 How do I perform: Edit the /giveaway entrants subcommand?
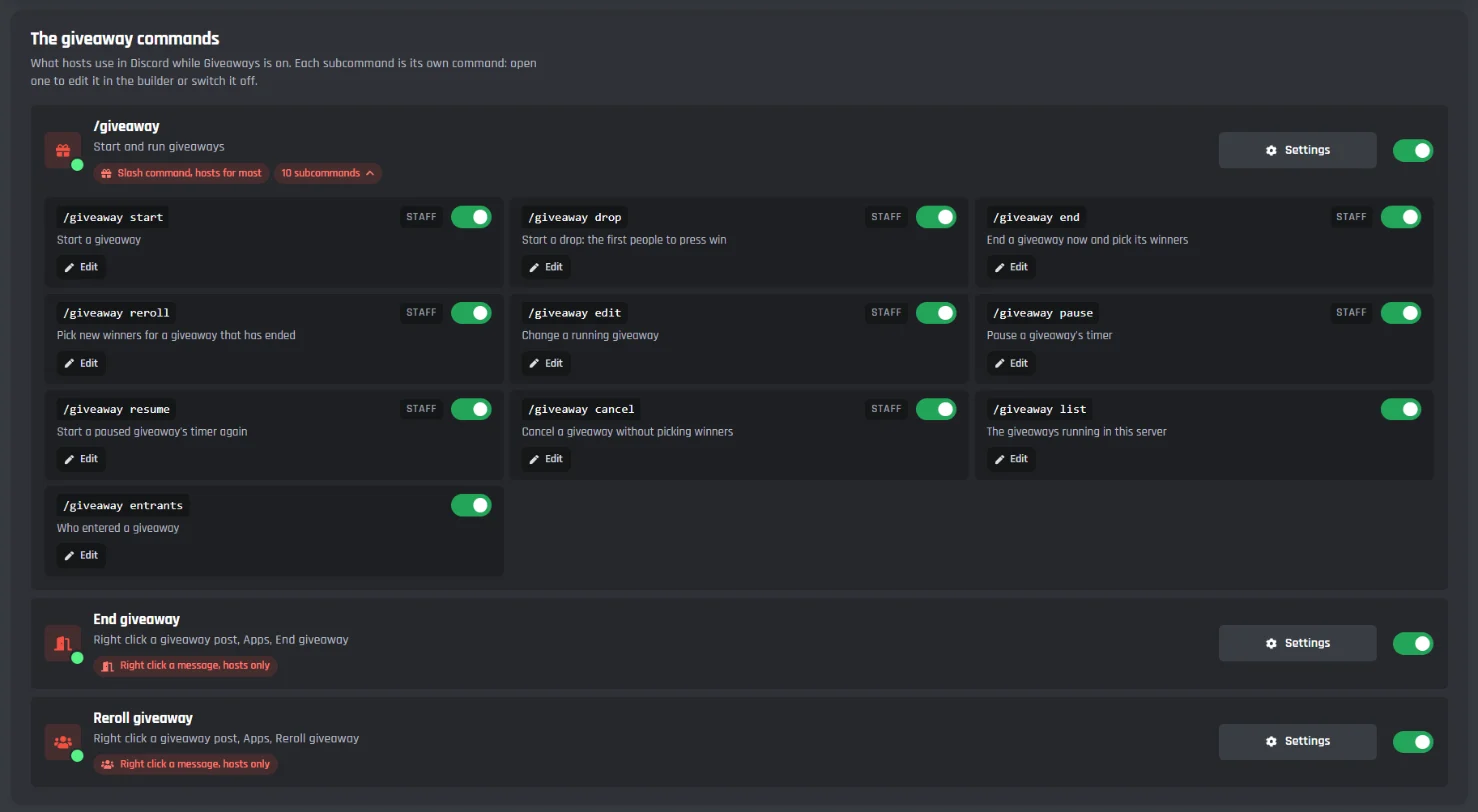81,555
